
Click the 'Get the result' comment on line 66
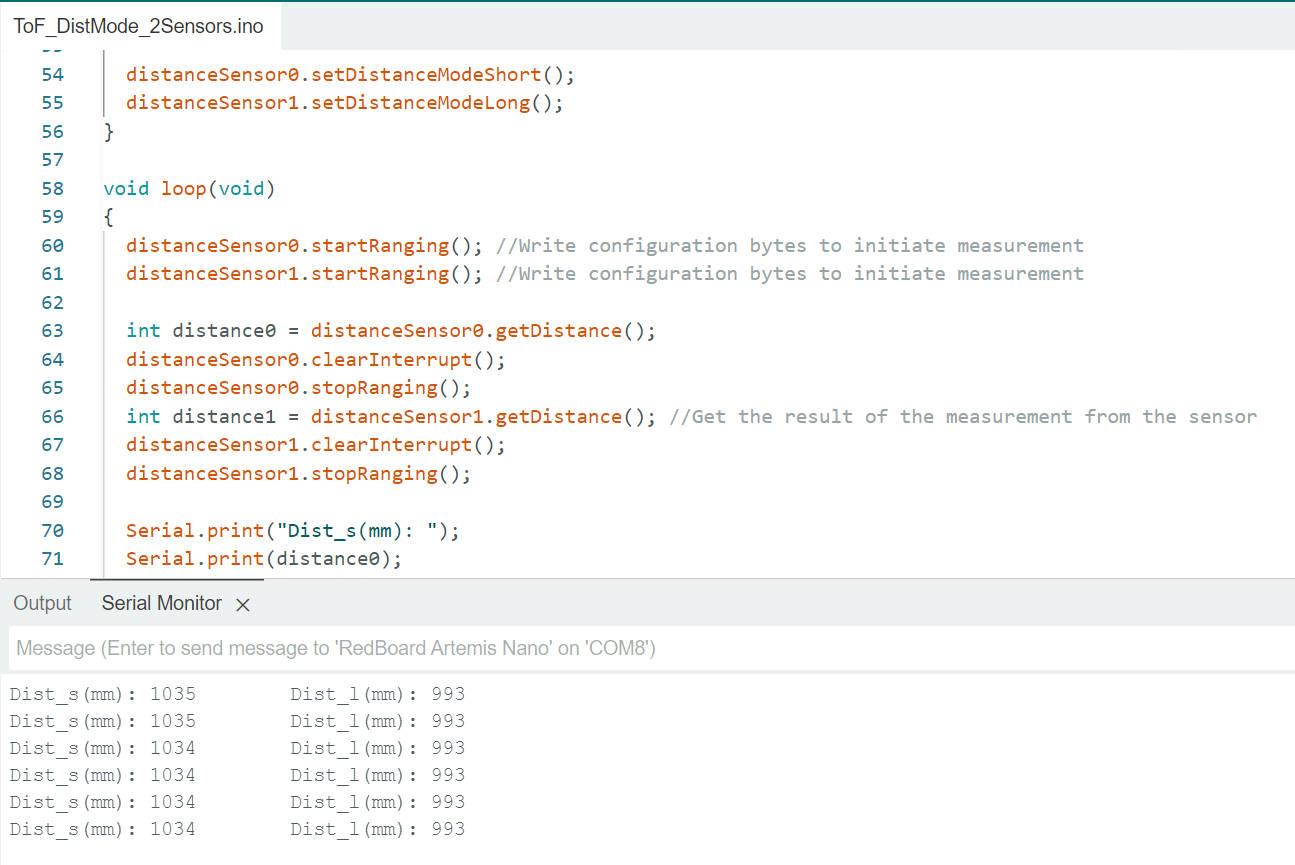click(x=963, y=417)
